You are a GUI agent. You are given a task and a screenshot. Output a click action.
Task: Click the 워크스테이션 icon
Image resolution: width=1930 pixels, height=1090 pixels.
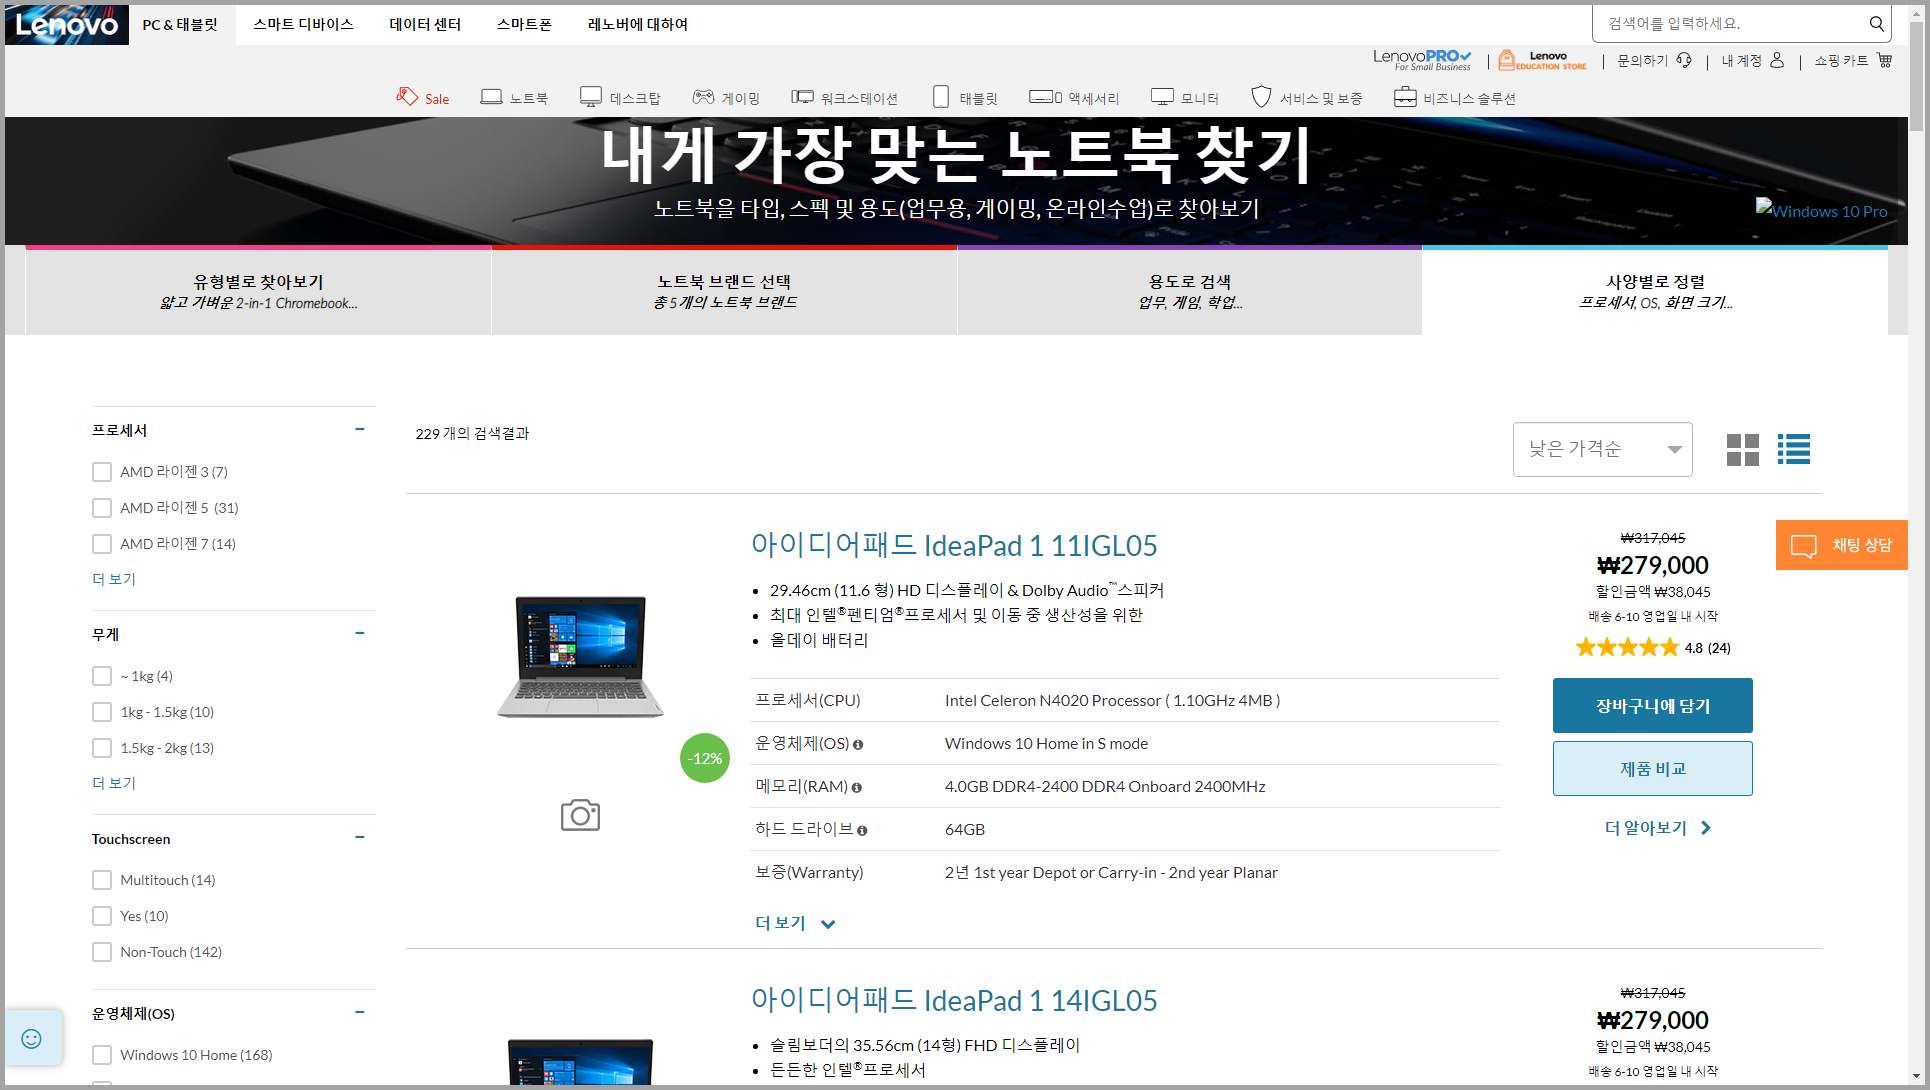coord(802,97)
